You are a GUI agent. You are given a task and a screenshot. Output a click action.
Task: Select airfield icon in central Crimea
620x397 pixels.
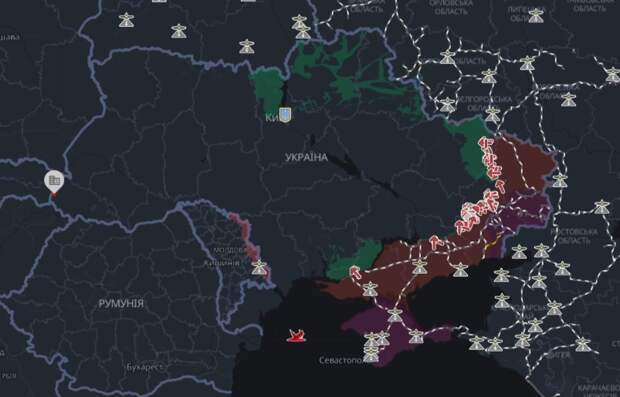395,315
